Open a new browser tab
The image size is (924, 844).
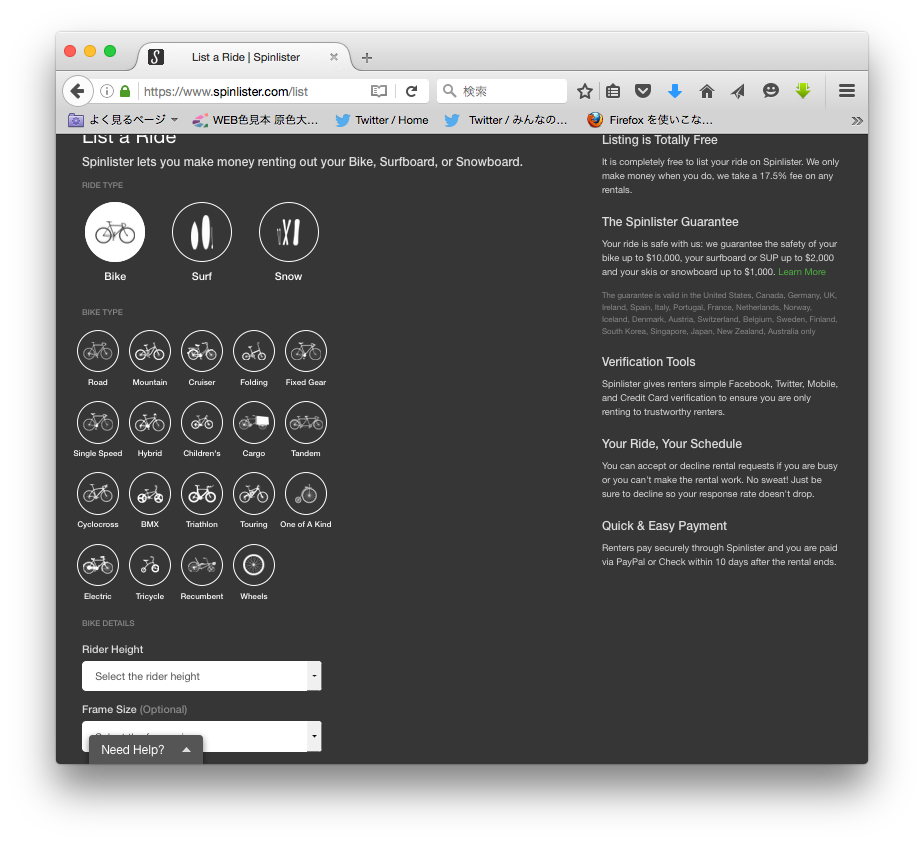[x=367, y=58]
